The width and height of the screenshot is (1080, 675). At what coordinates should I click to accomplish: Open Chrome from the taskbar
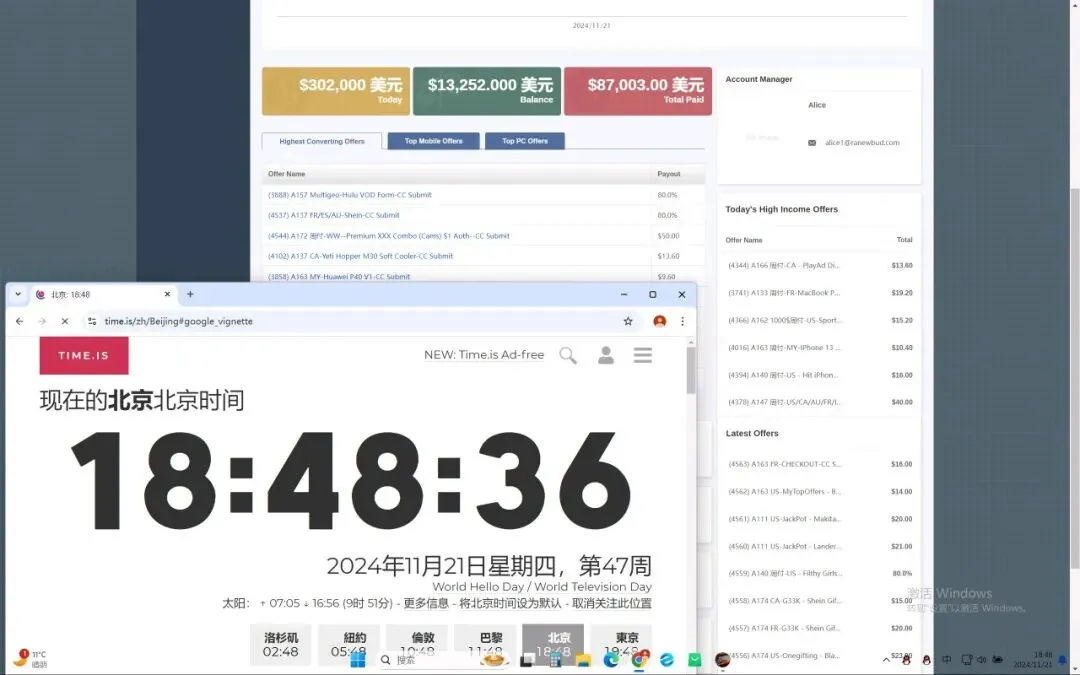pyautogui.click(x=638, y=660)
